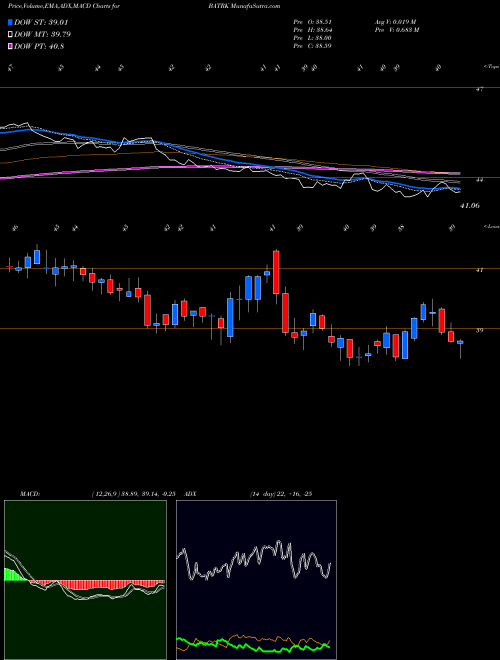Click the '44' axis label on EMA chart

tap(479, 180)
